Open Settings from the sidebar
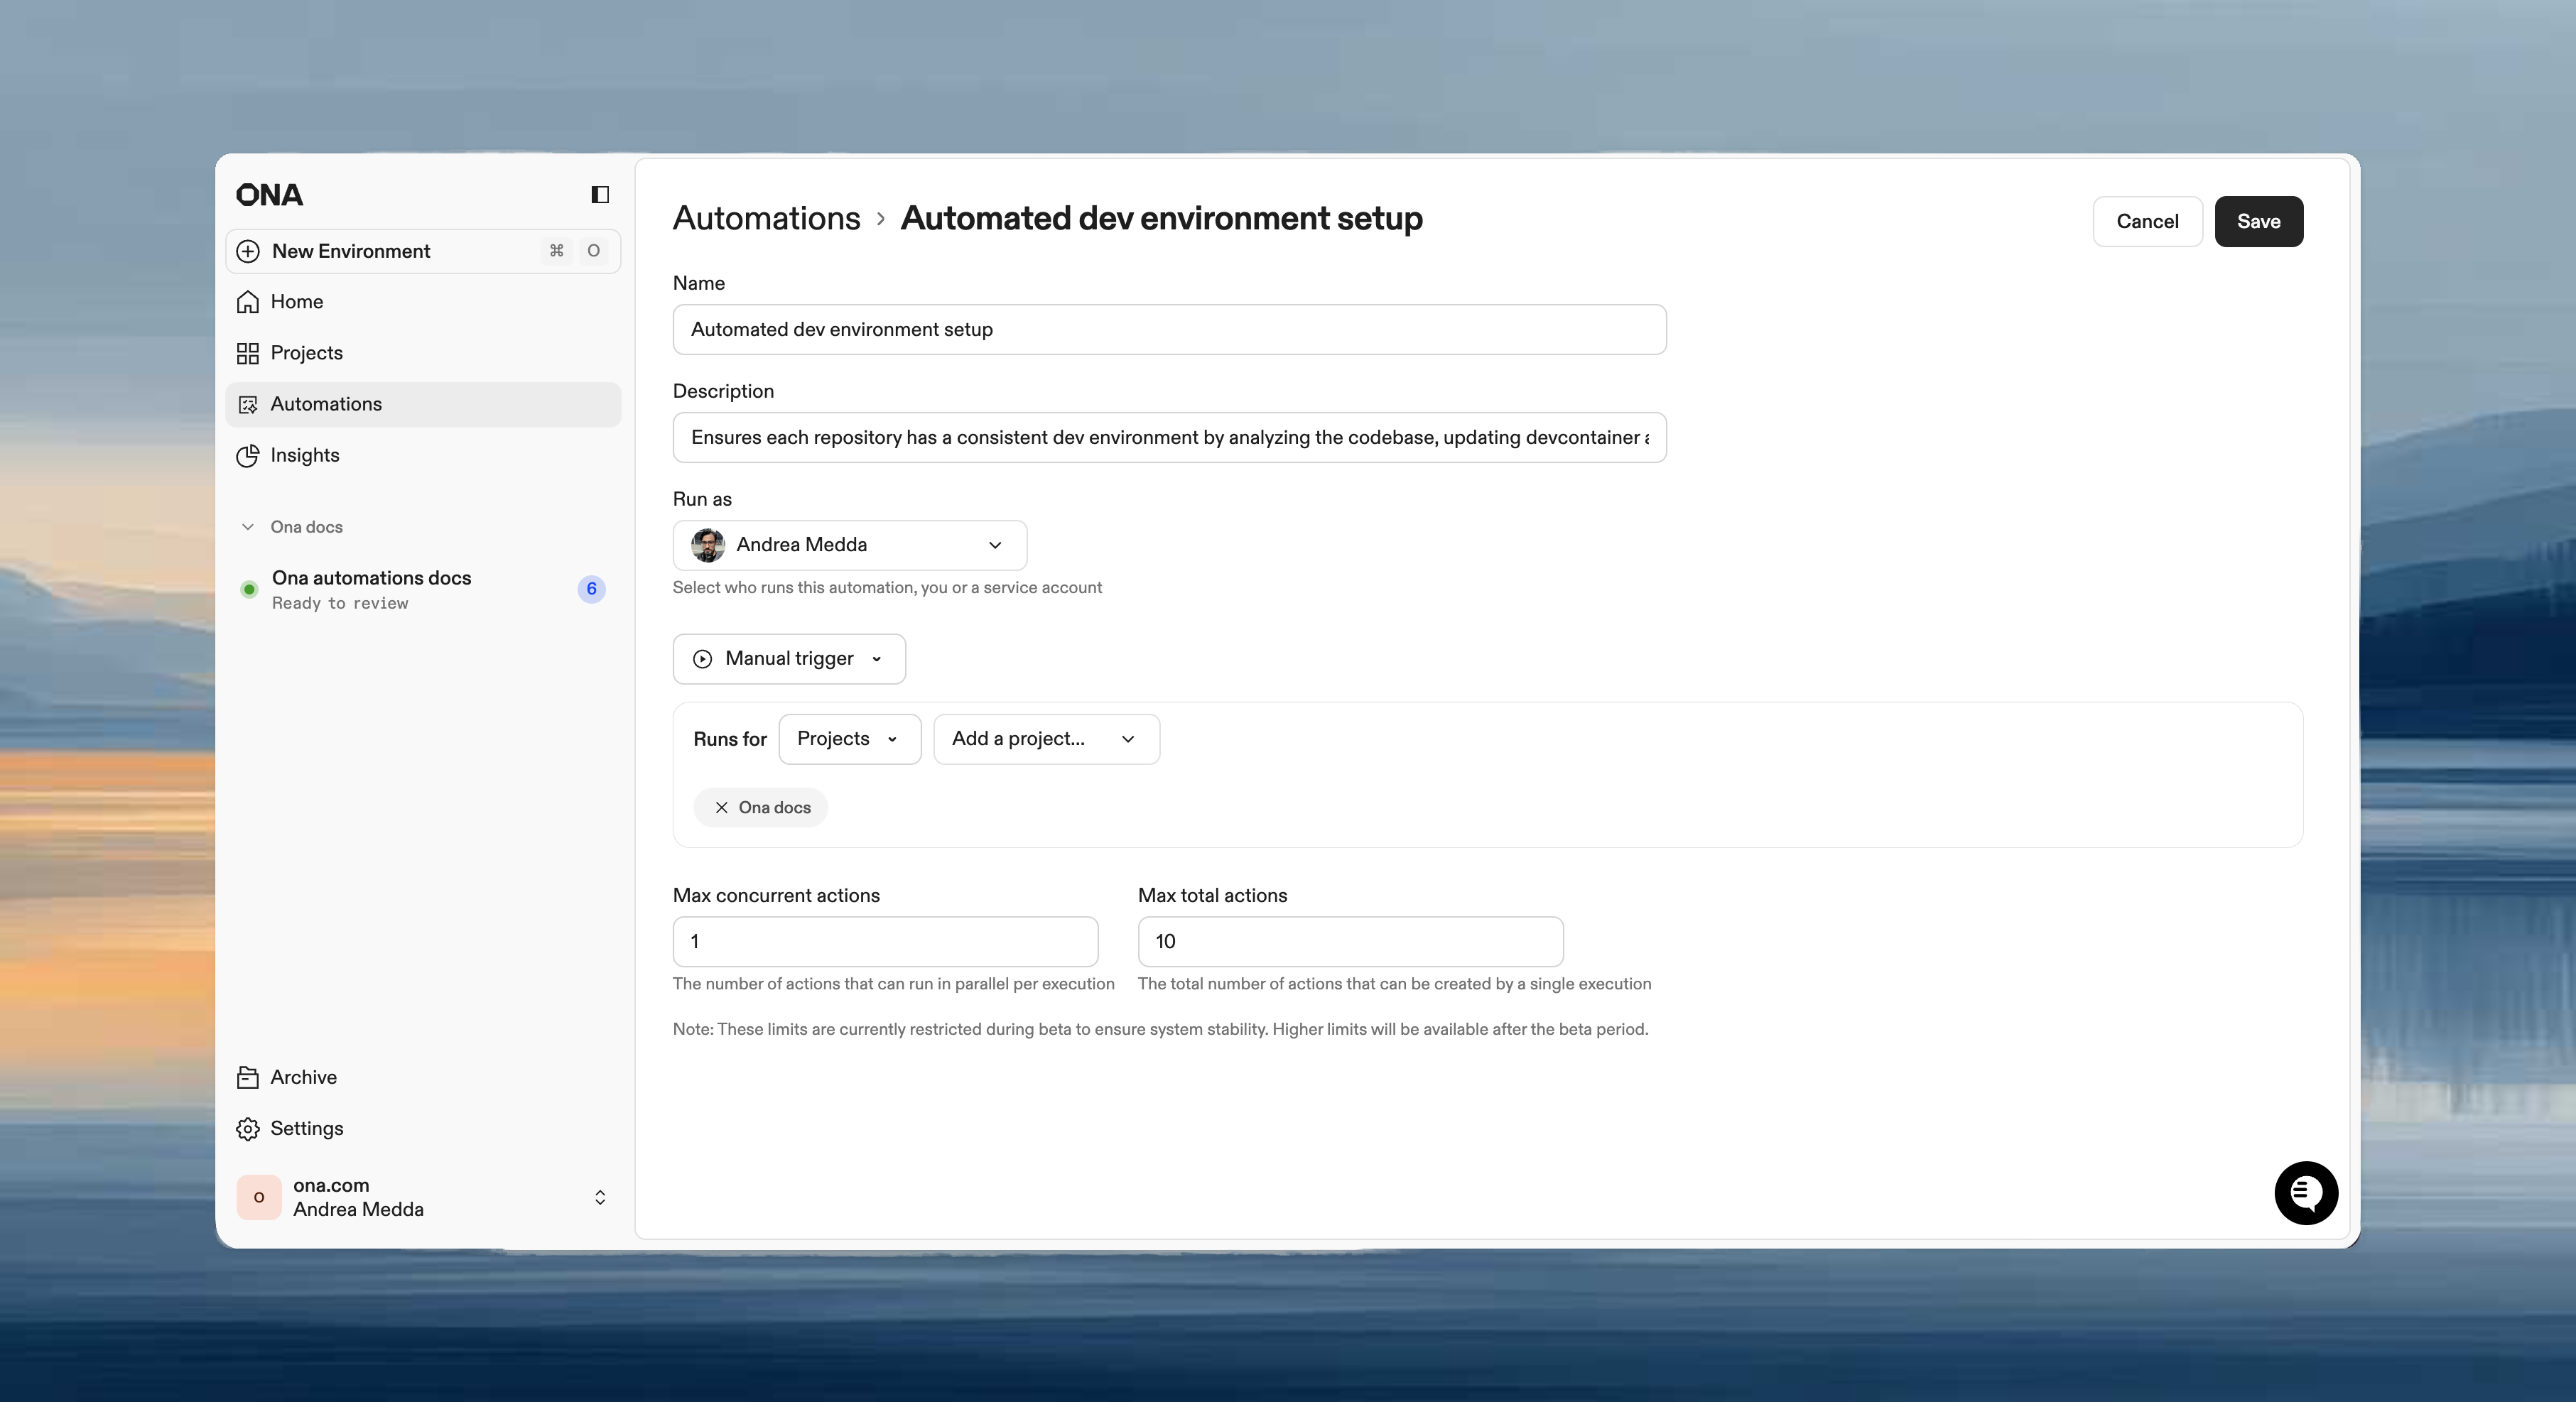This screenshot has height=1402, width=2576. (x=306, y=1128)
